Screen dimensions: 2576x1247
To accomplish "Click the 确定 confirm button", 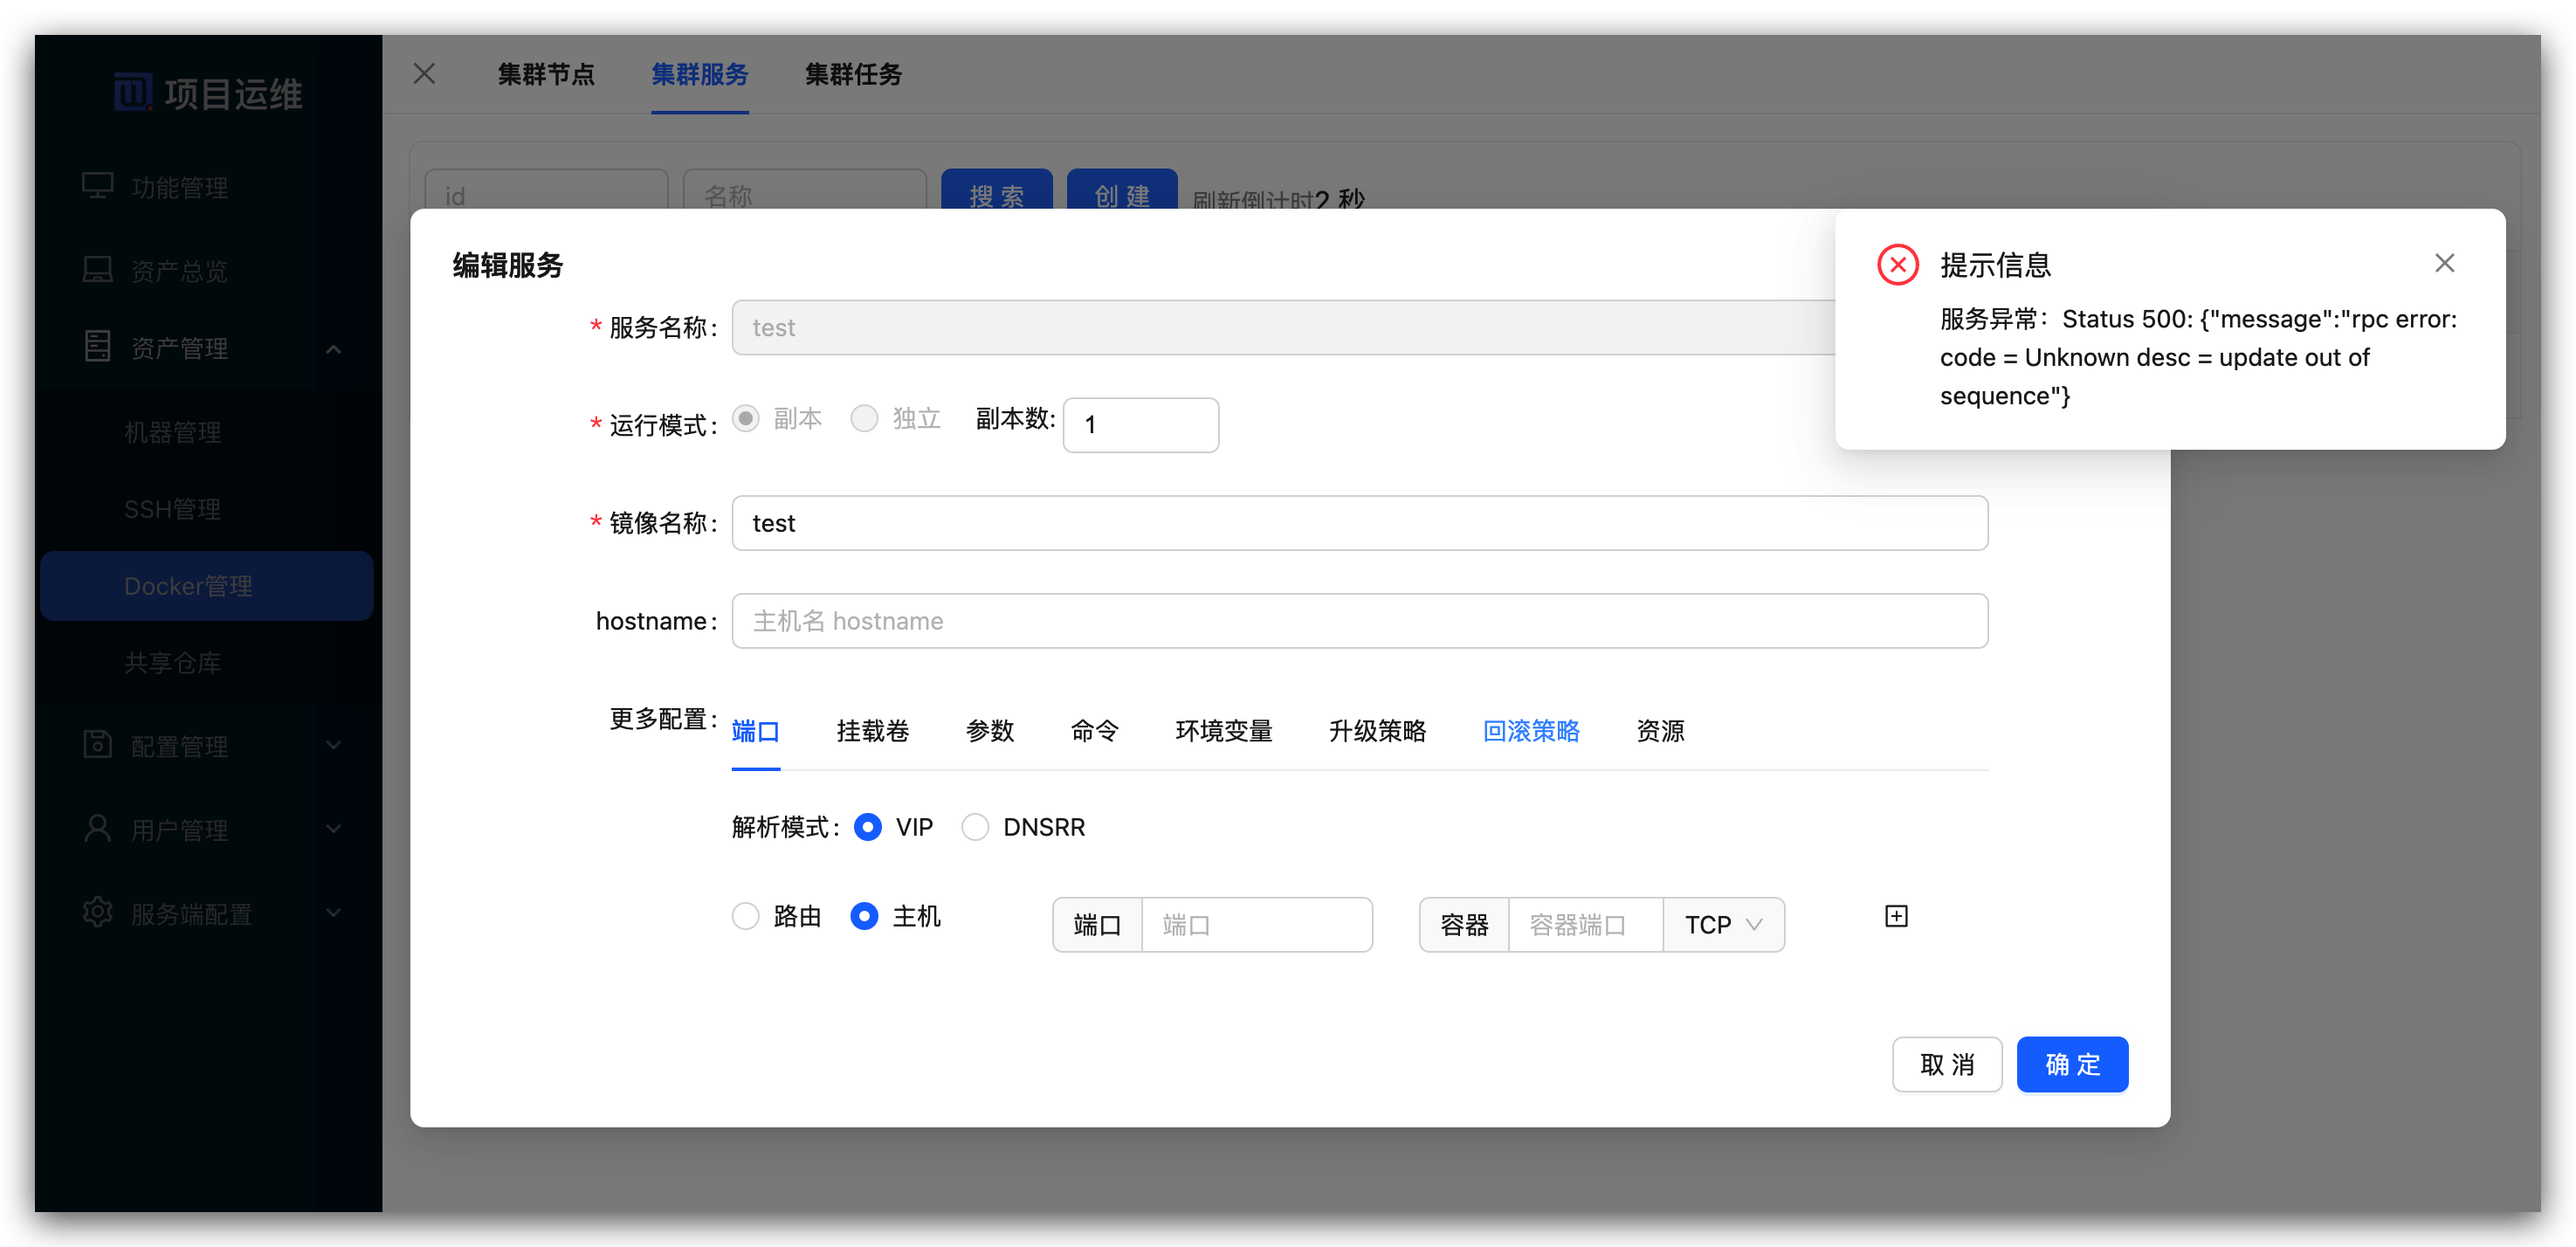I will [x=2071, y=1064].
